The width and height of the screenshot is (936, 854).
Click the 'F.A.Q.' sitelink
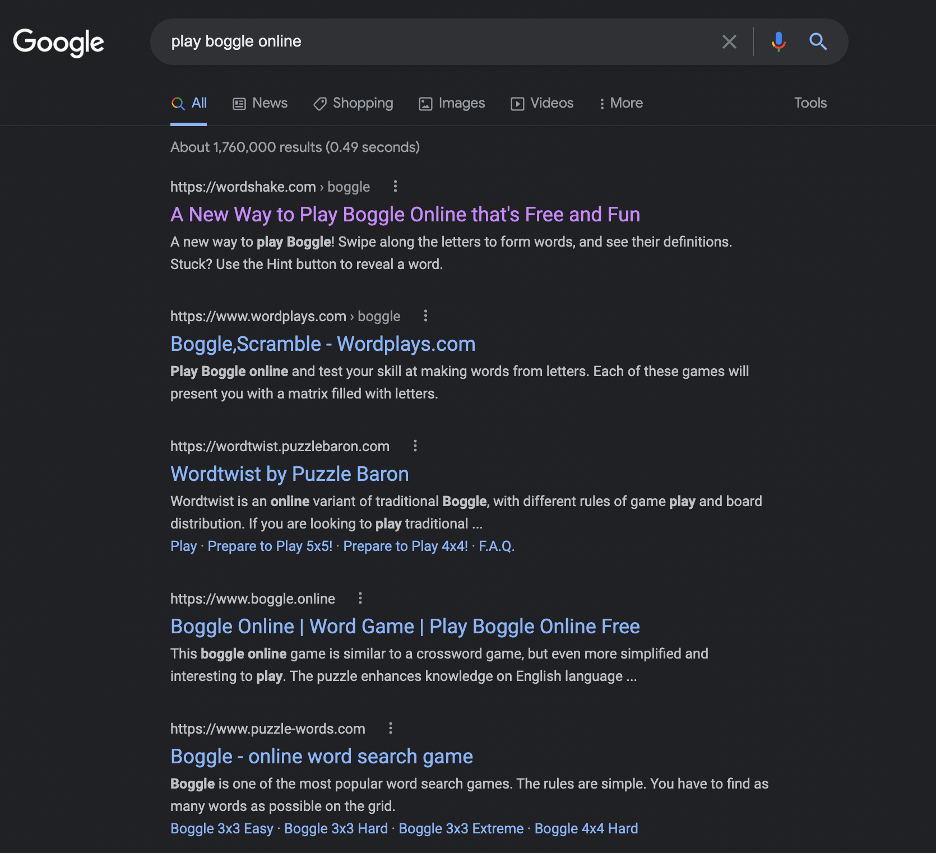(x=497, y=547)
